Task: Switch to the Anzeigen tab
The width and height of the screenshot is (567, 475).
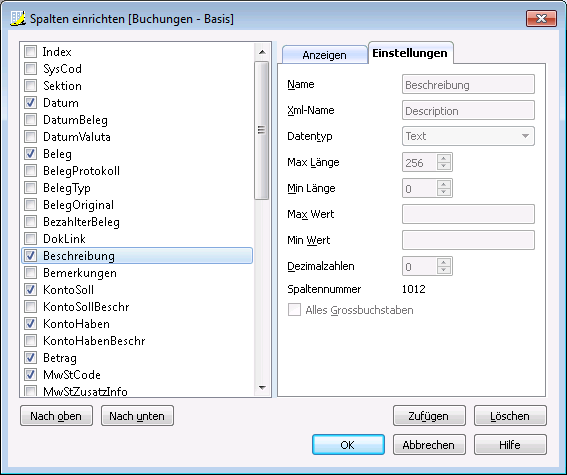Action: (324, 55)
